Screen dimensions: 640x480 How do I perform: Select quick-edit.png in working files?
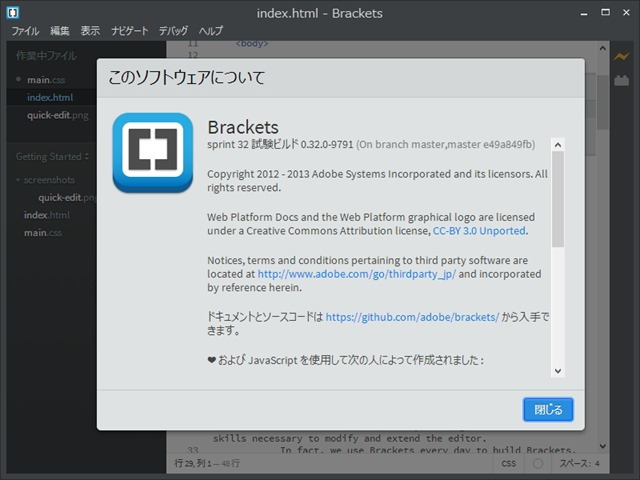coord(58,116)
